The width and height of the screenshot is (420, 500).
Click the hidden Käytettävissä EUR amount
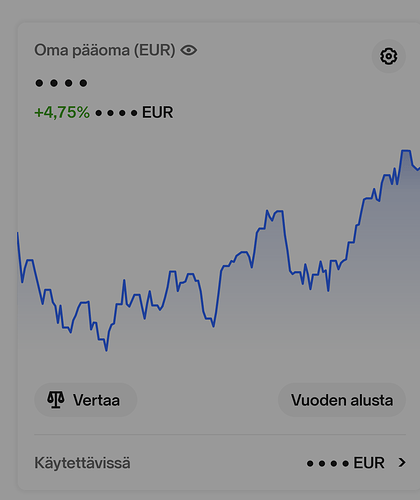point(345,463)
